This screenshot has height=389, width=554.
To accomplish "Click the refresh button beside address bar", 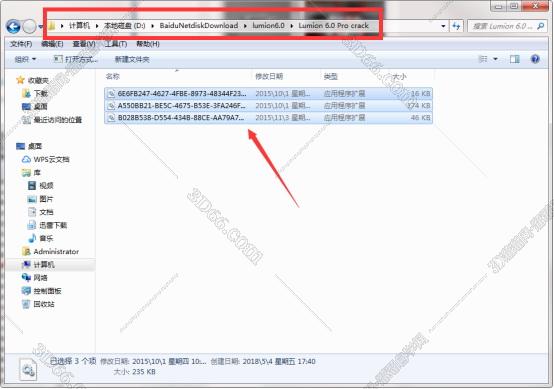I will (x=456, y=26).
